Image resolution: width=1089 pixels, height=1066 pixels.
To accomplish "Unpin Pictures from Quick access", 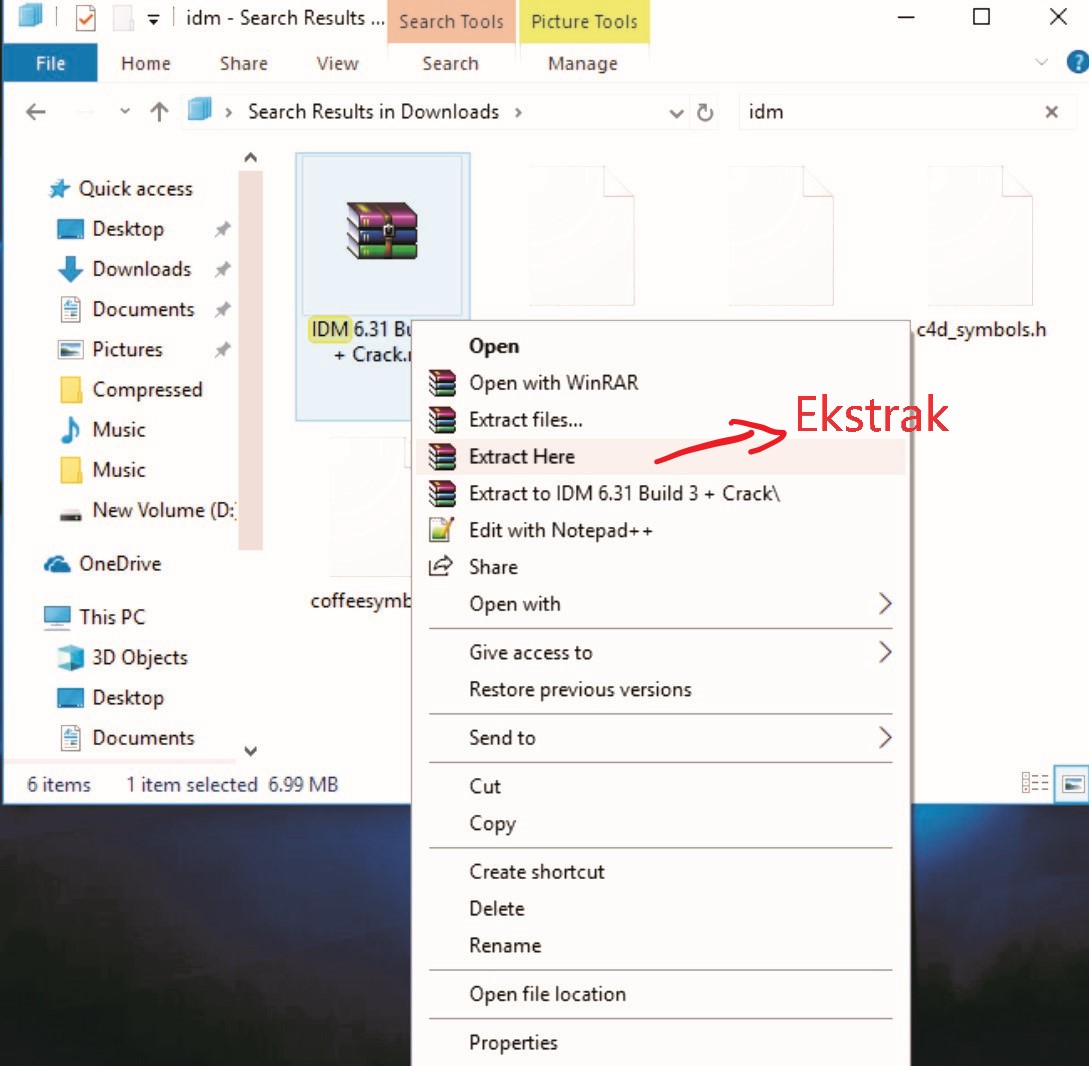I will click(x=222, y=350).
